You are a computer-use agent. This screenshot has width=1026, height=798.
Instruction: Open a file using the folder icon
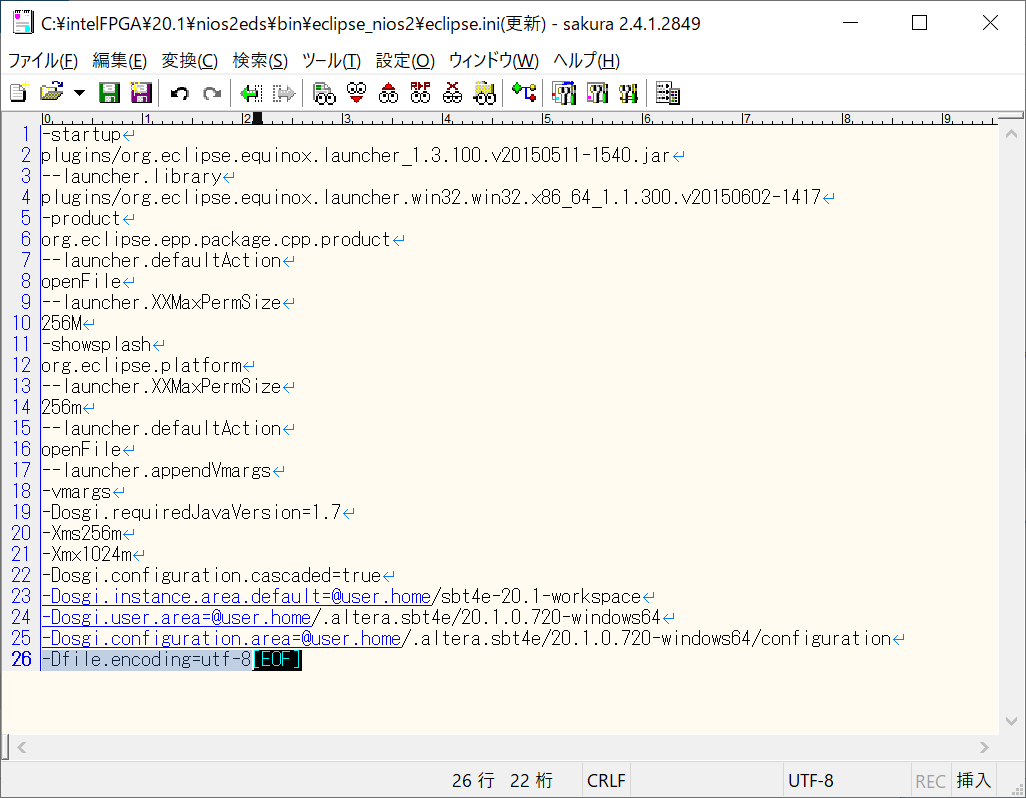[51, 93]
